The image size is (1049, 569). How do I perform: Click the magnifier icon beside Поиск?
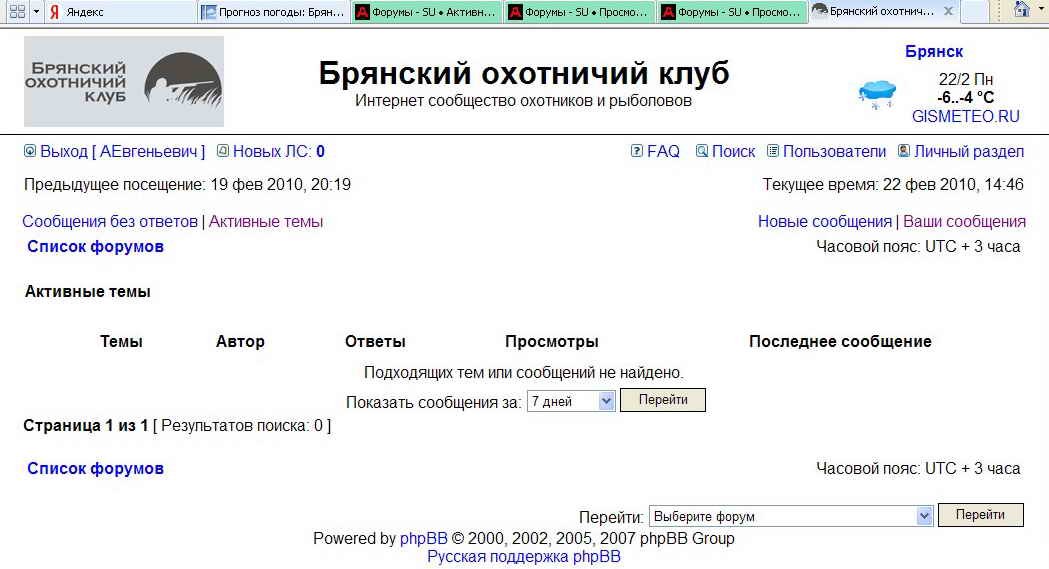(702, 152)
